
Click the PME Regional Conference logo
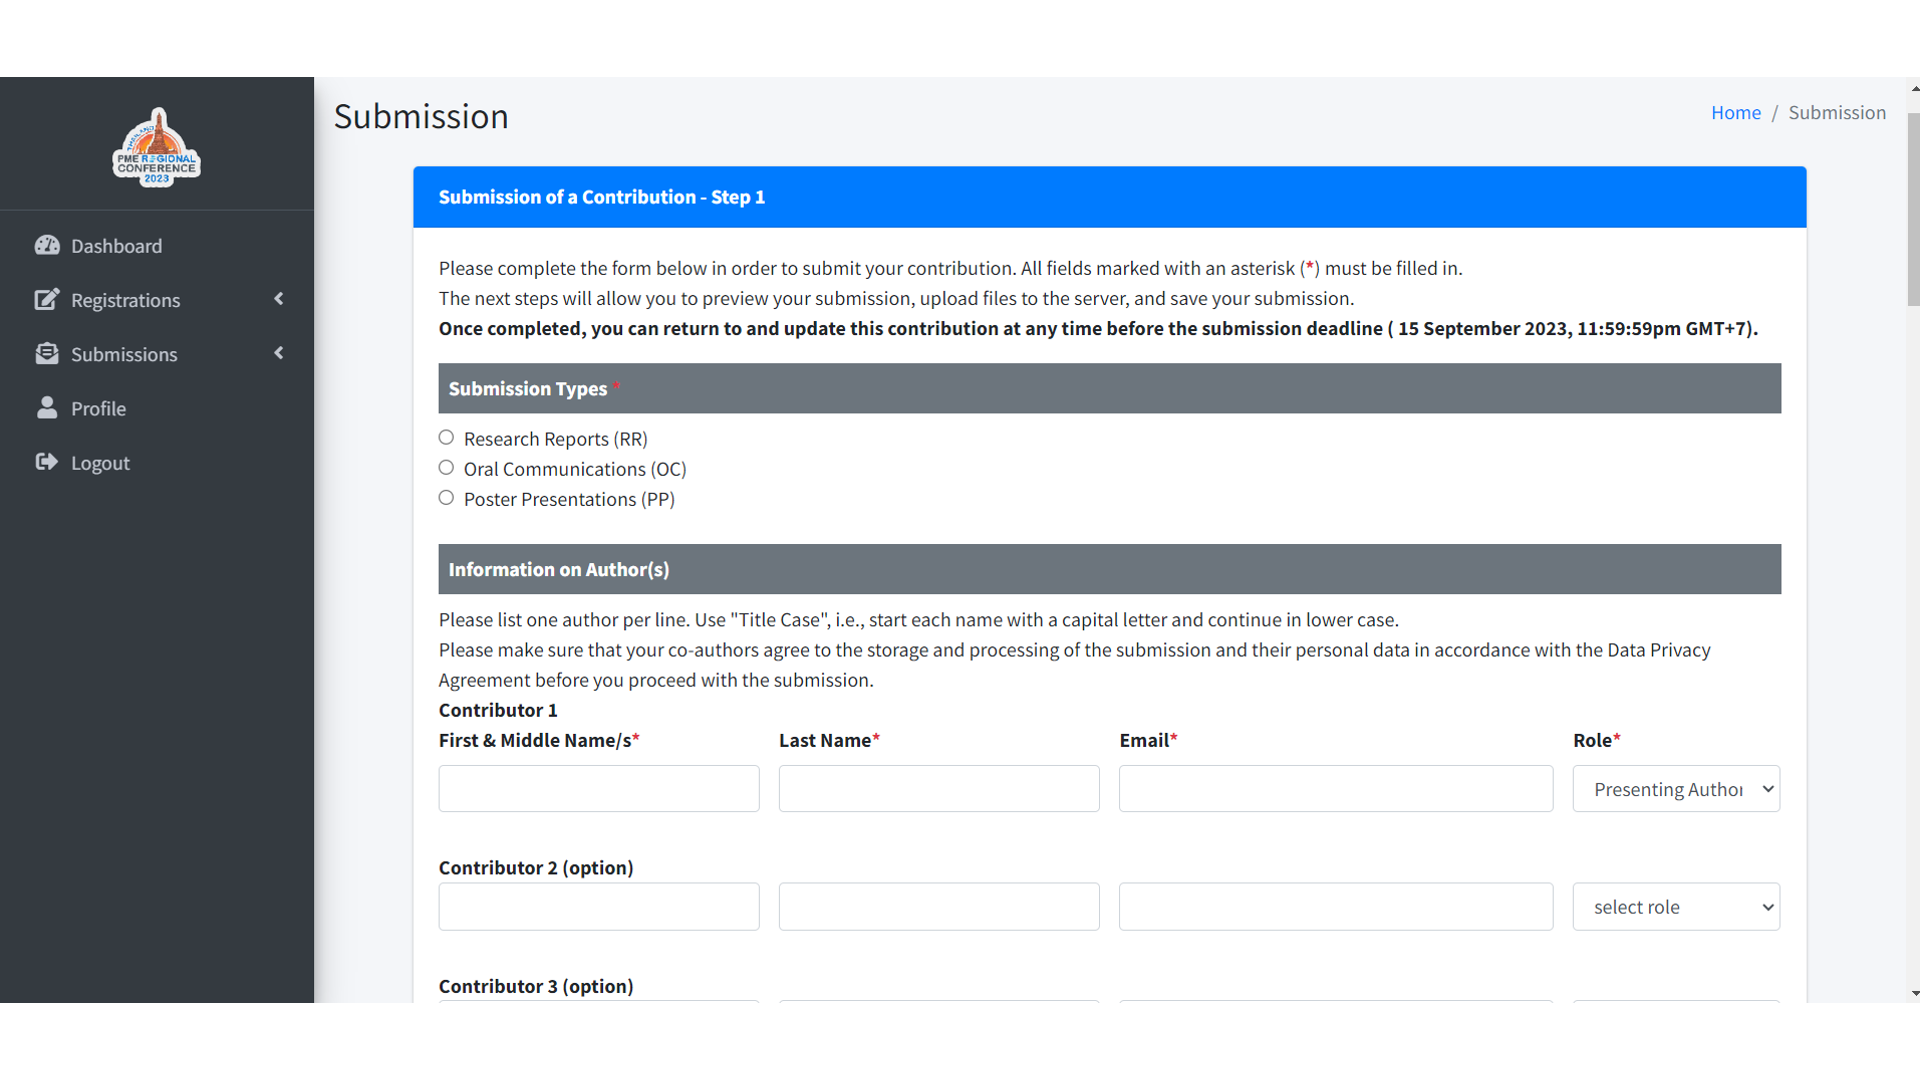coord(157,148)
